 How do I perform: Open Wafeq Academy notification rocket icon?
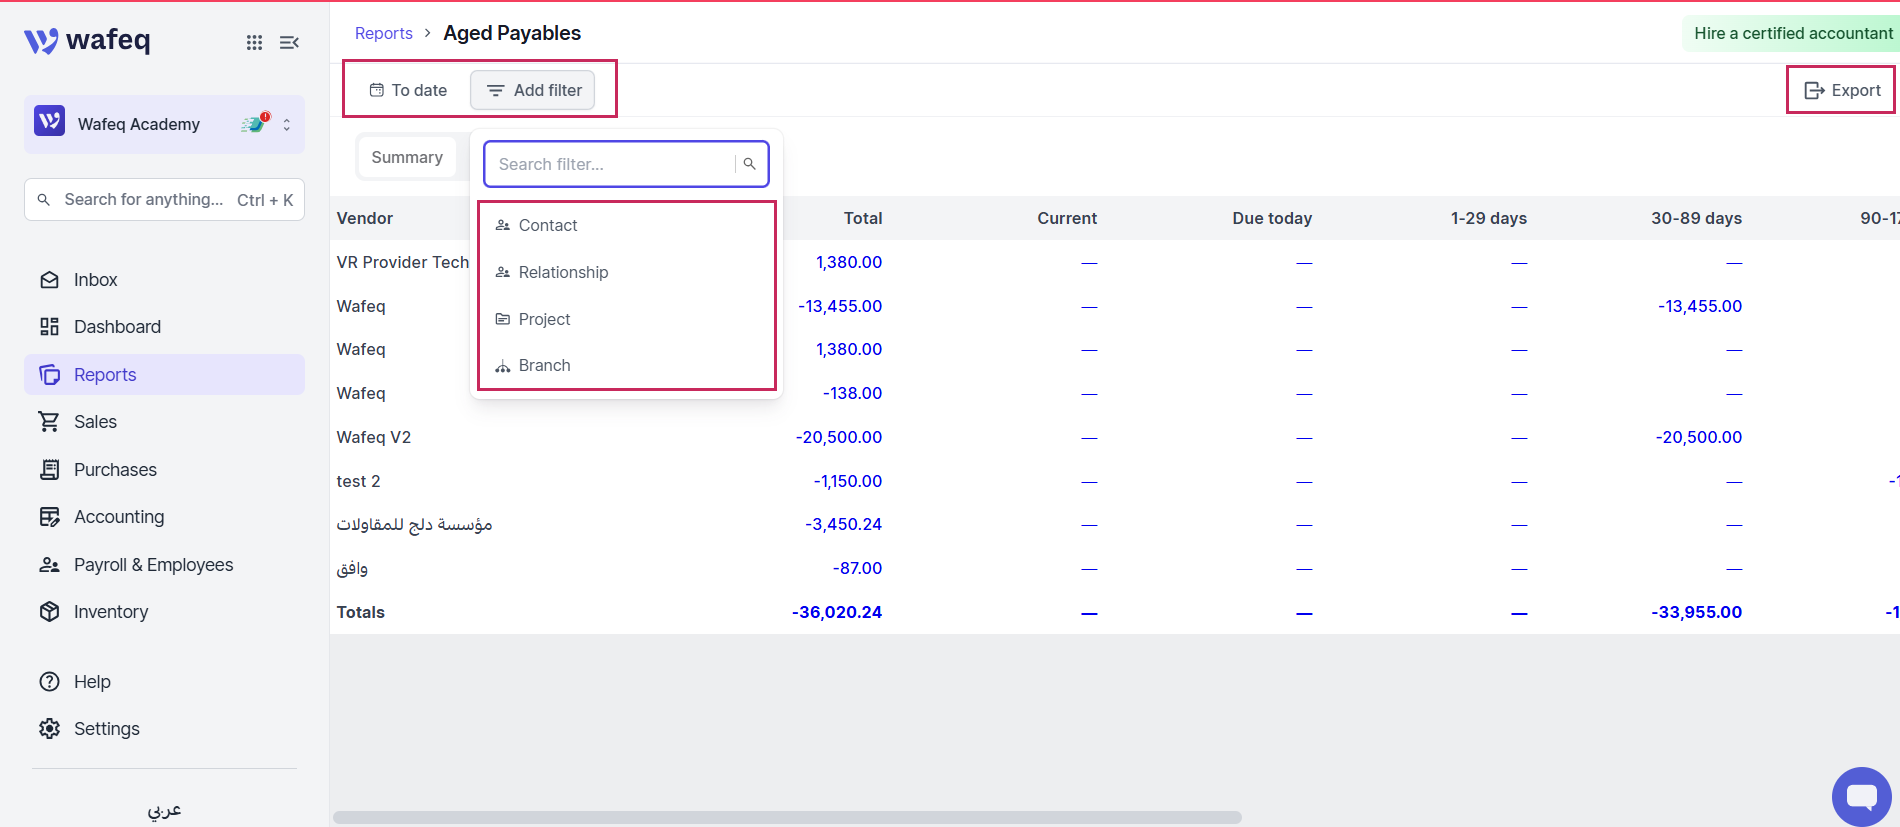pyautogui.click(x=255, y=123)
